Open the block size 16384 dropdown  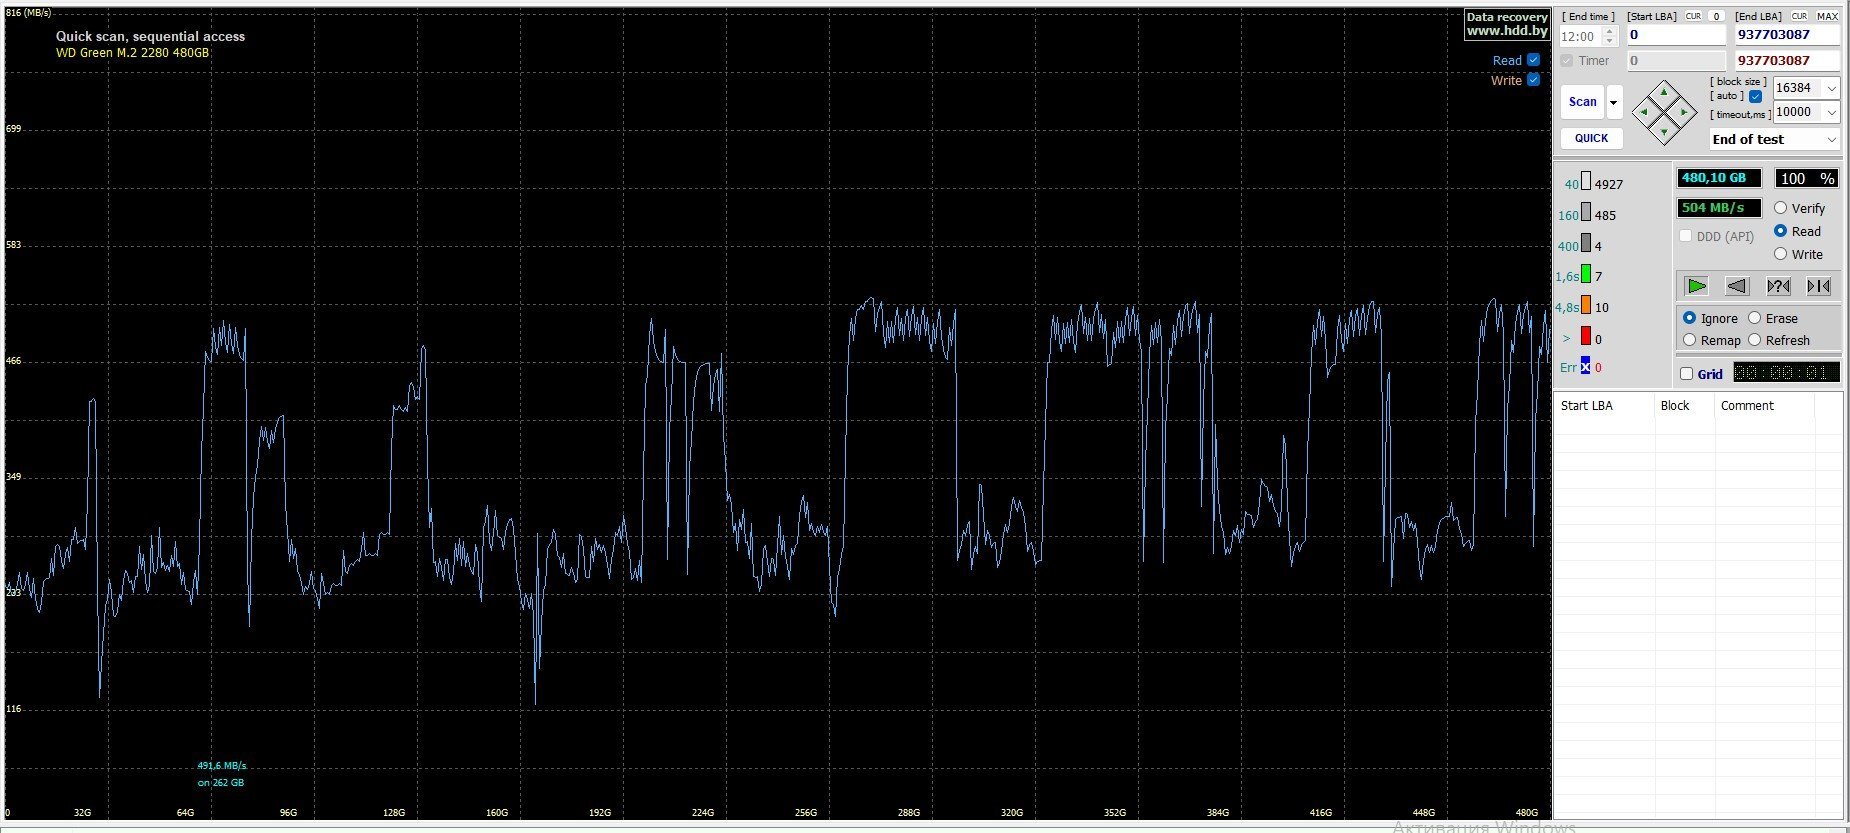(1831, 88)
